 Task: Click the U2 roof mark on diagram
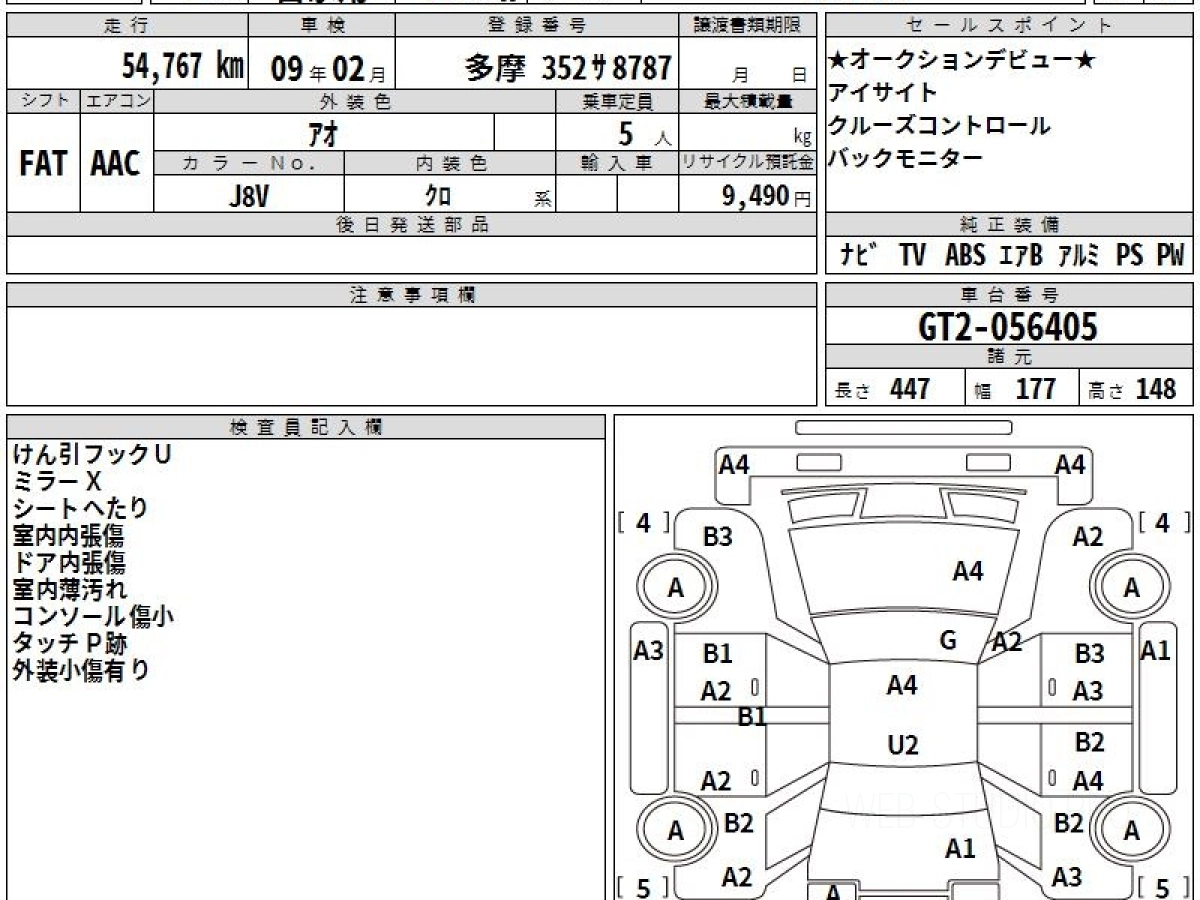[x=903, y=746]
